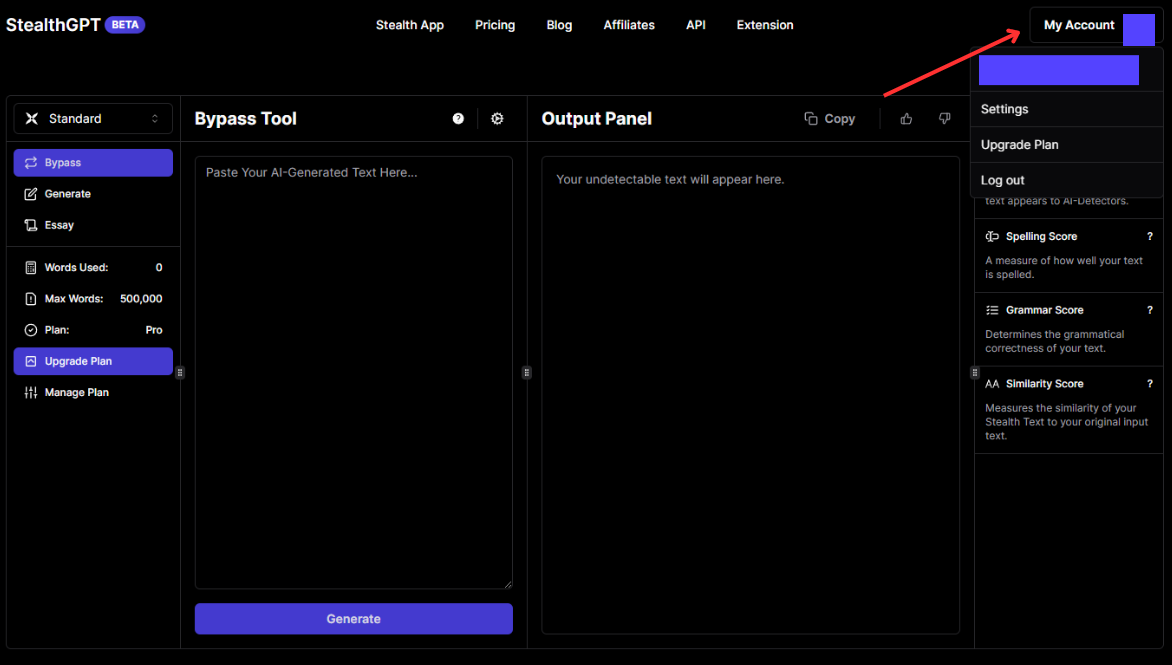This screenshot has width=1172, height=665.
Task: Click the account avatar square in header
Action: tap(1138, 30)
